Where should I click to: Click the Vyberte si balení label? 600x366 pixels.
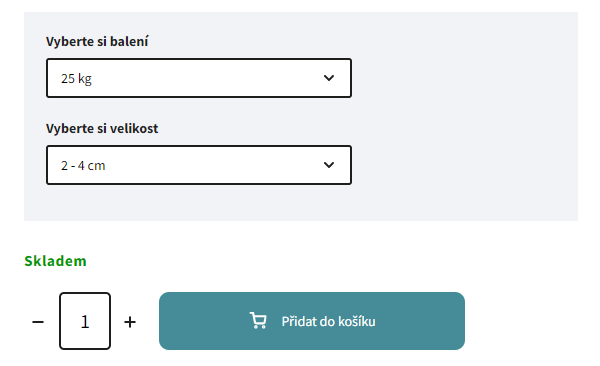pyautogui.click(x=97, y=41)
